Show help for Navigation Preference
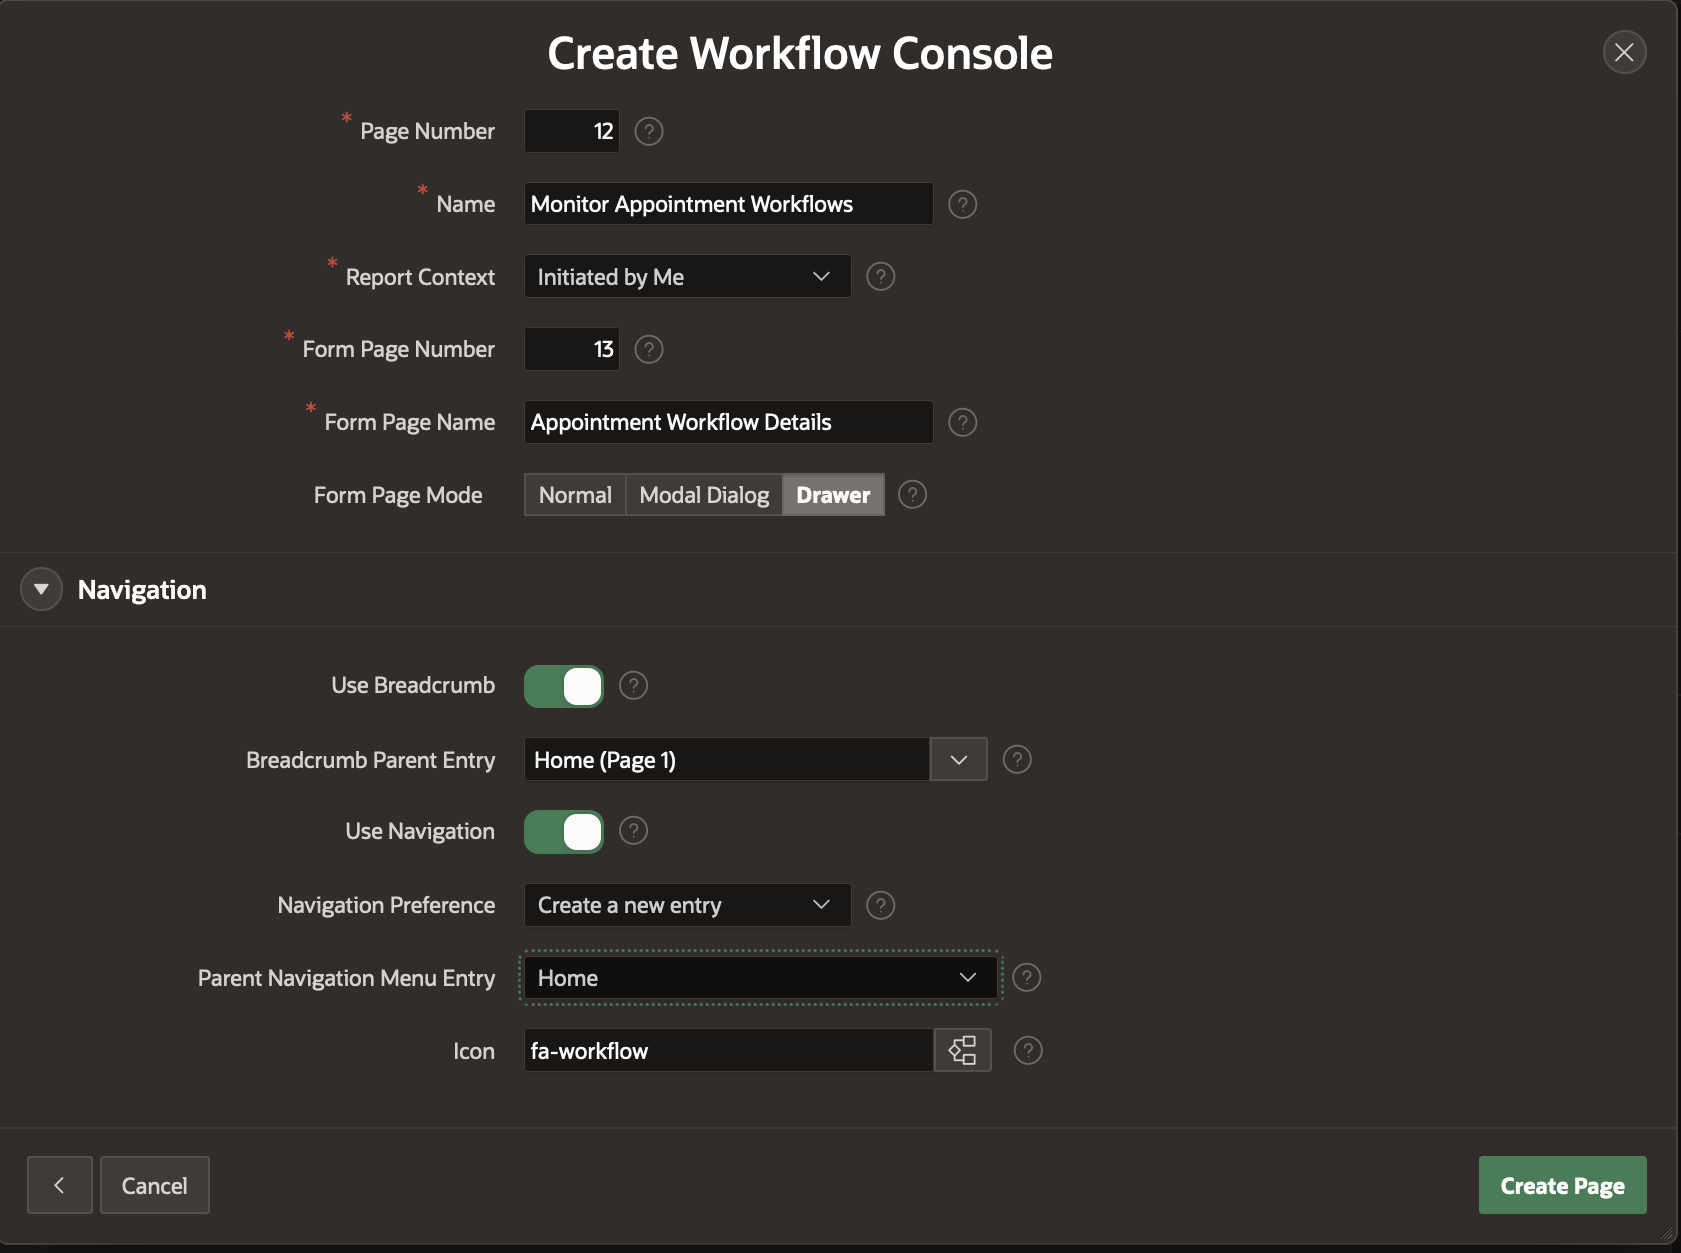The width and height of the screenshot is (1681, 1253). (x=880, y=905)
